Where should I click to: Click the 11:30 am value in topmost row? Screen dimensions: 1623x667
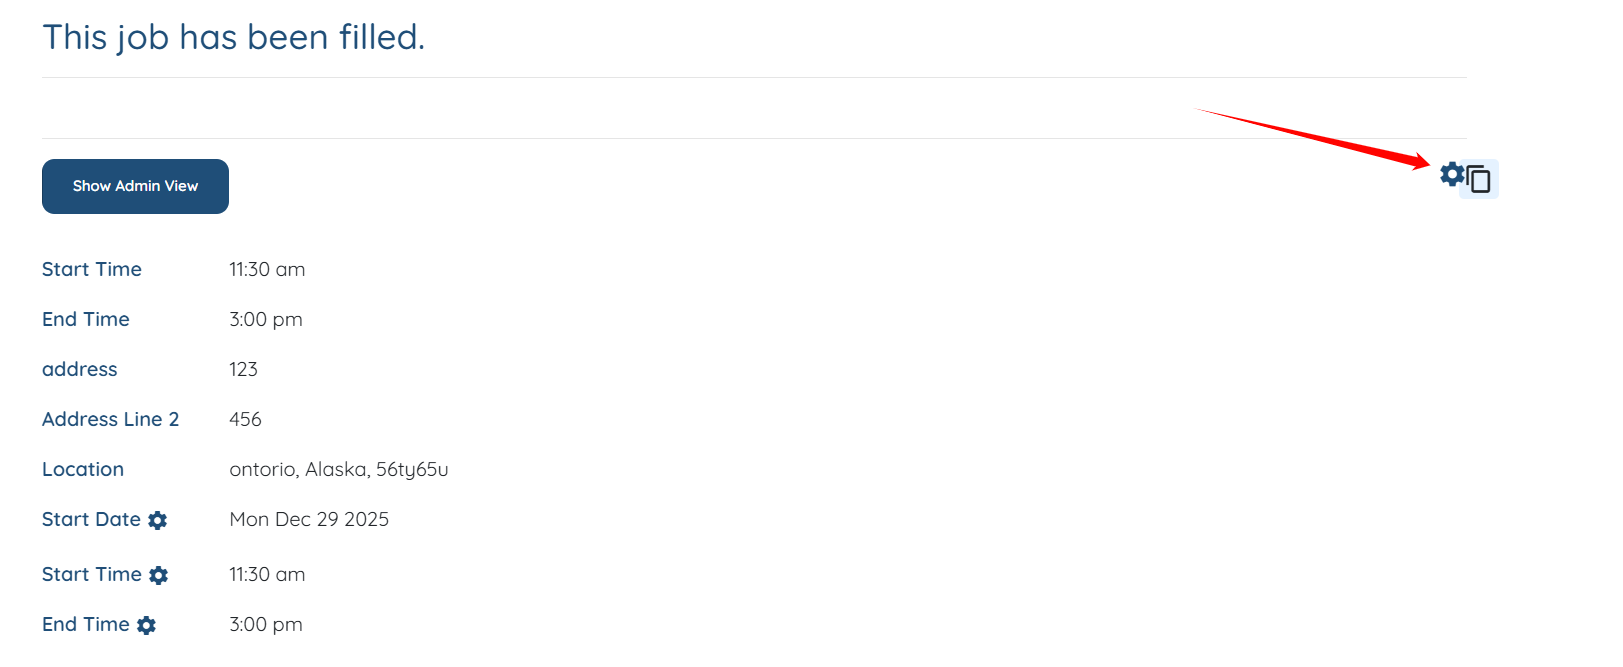[267, 269]
